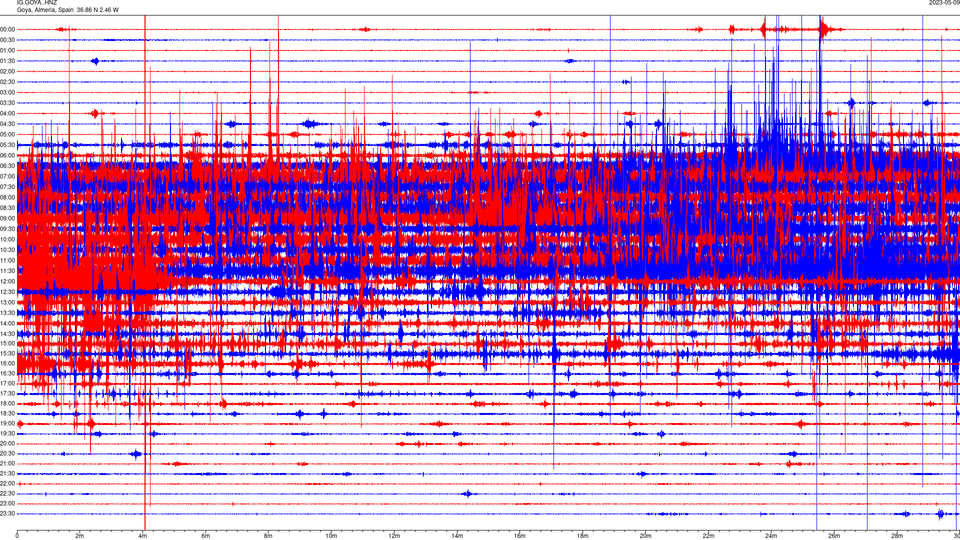Click the 22:30 hour label

coord(8,493)
